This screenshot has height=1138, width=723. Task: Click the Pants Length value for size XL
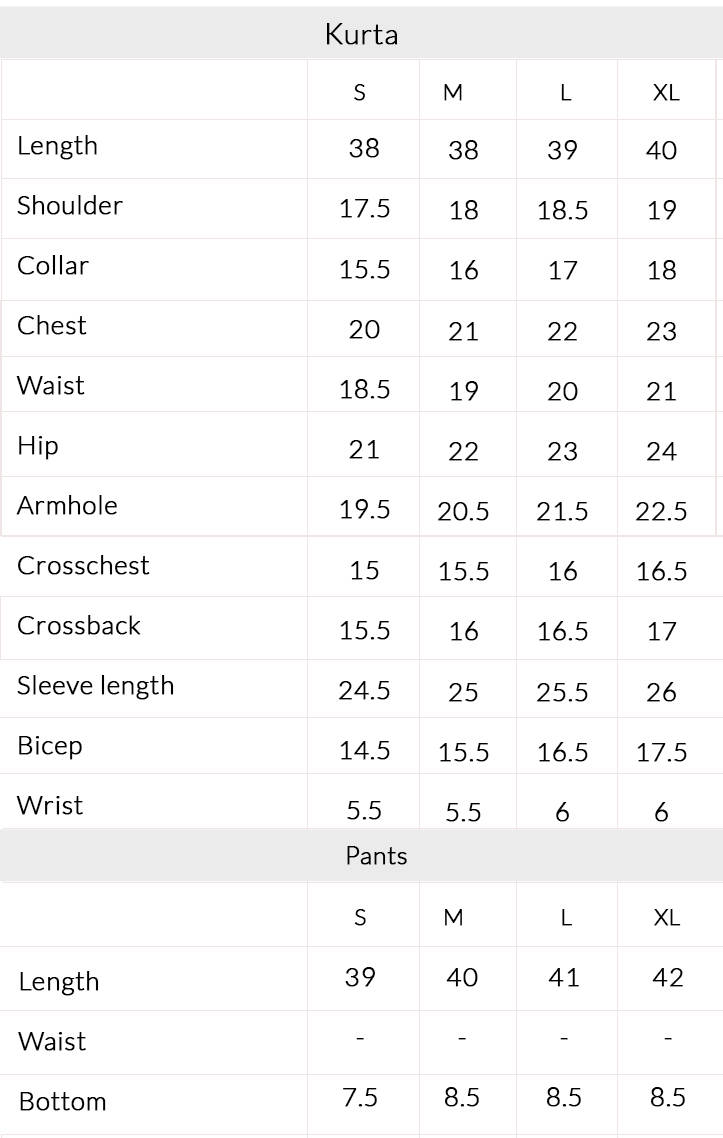tap(667, 978)
